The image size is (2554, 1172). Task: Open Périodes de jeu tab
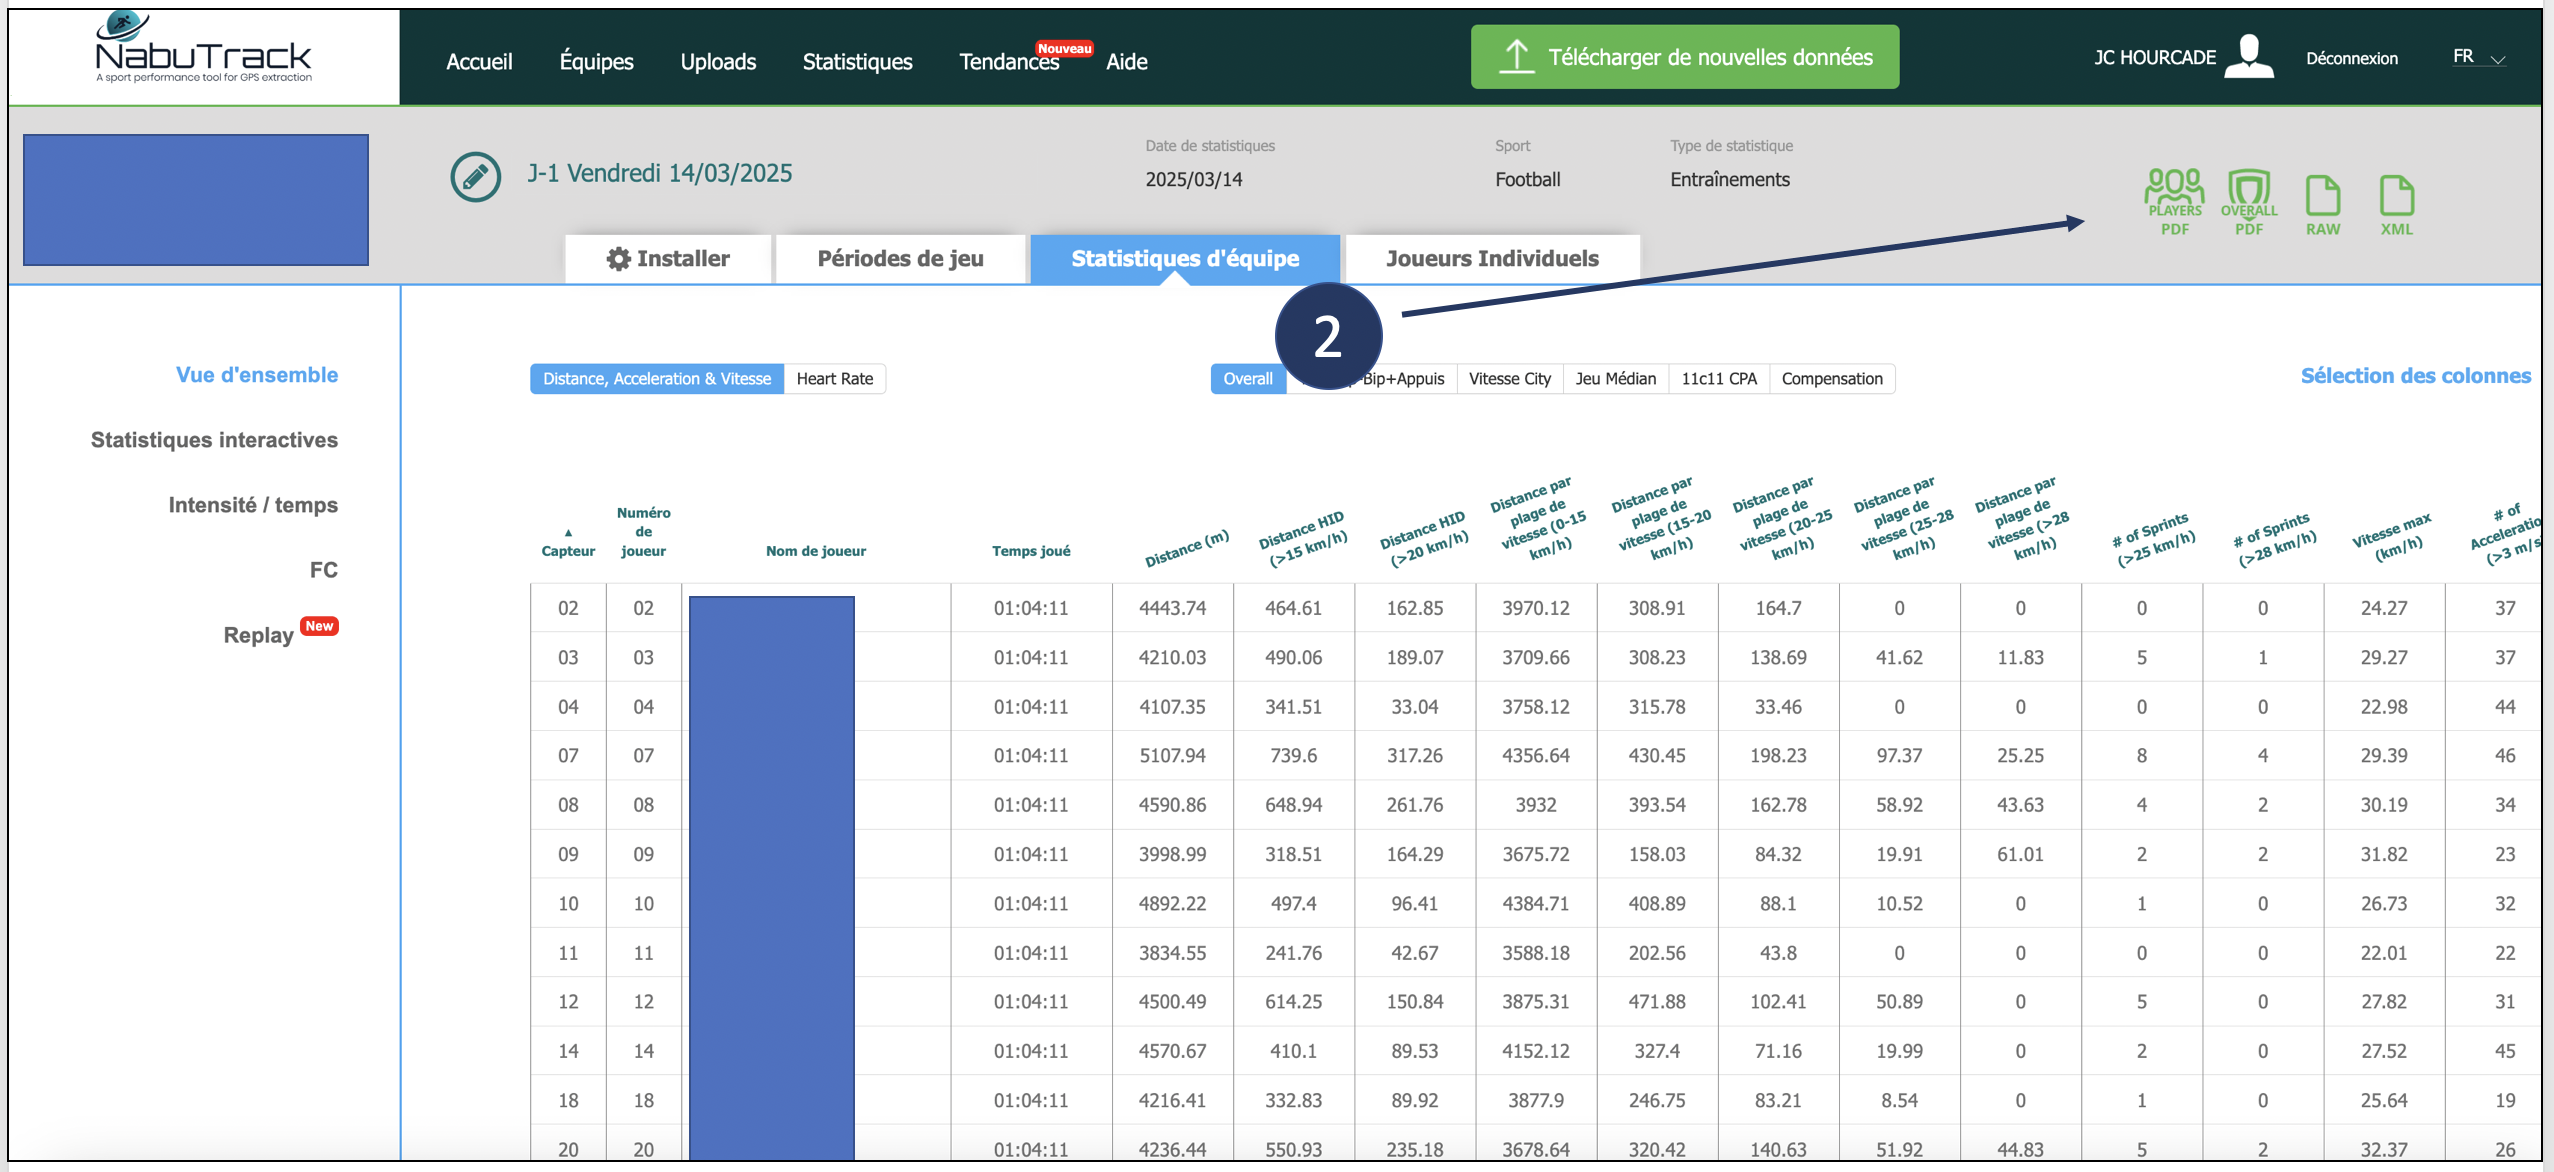(900, 259)
